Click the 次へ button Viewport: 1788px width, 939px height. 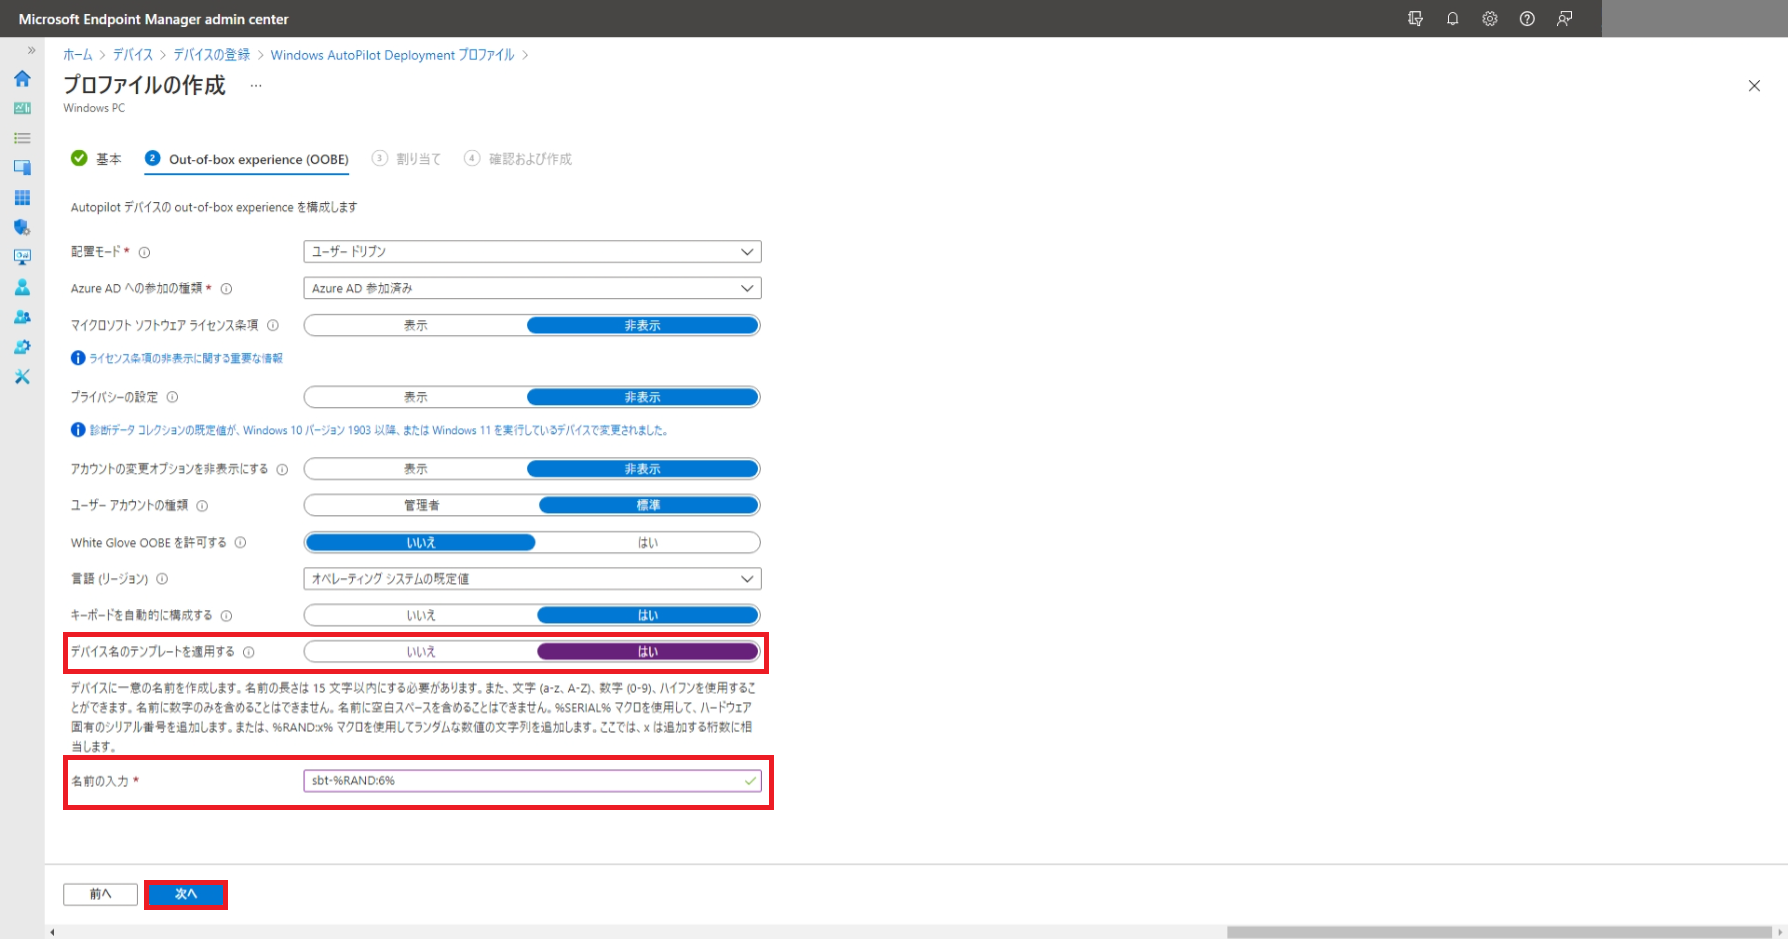(186, 894)
